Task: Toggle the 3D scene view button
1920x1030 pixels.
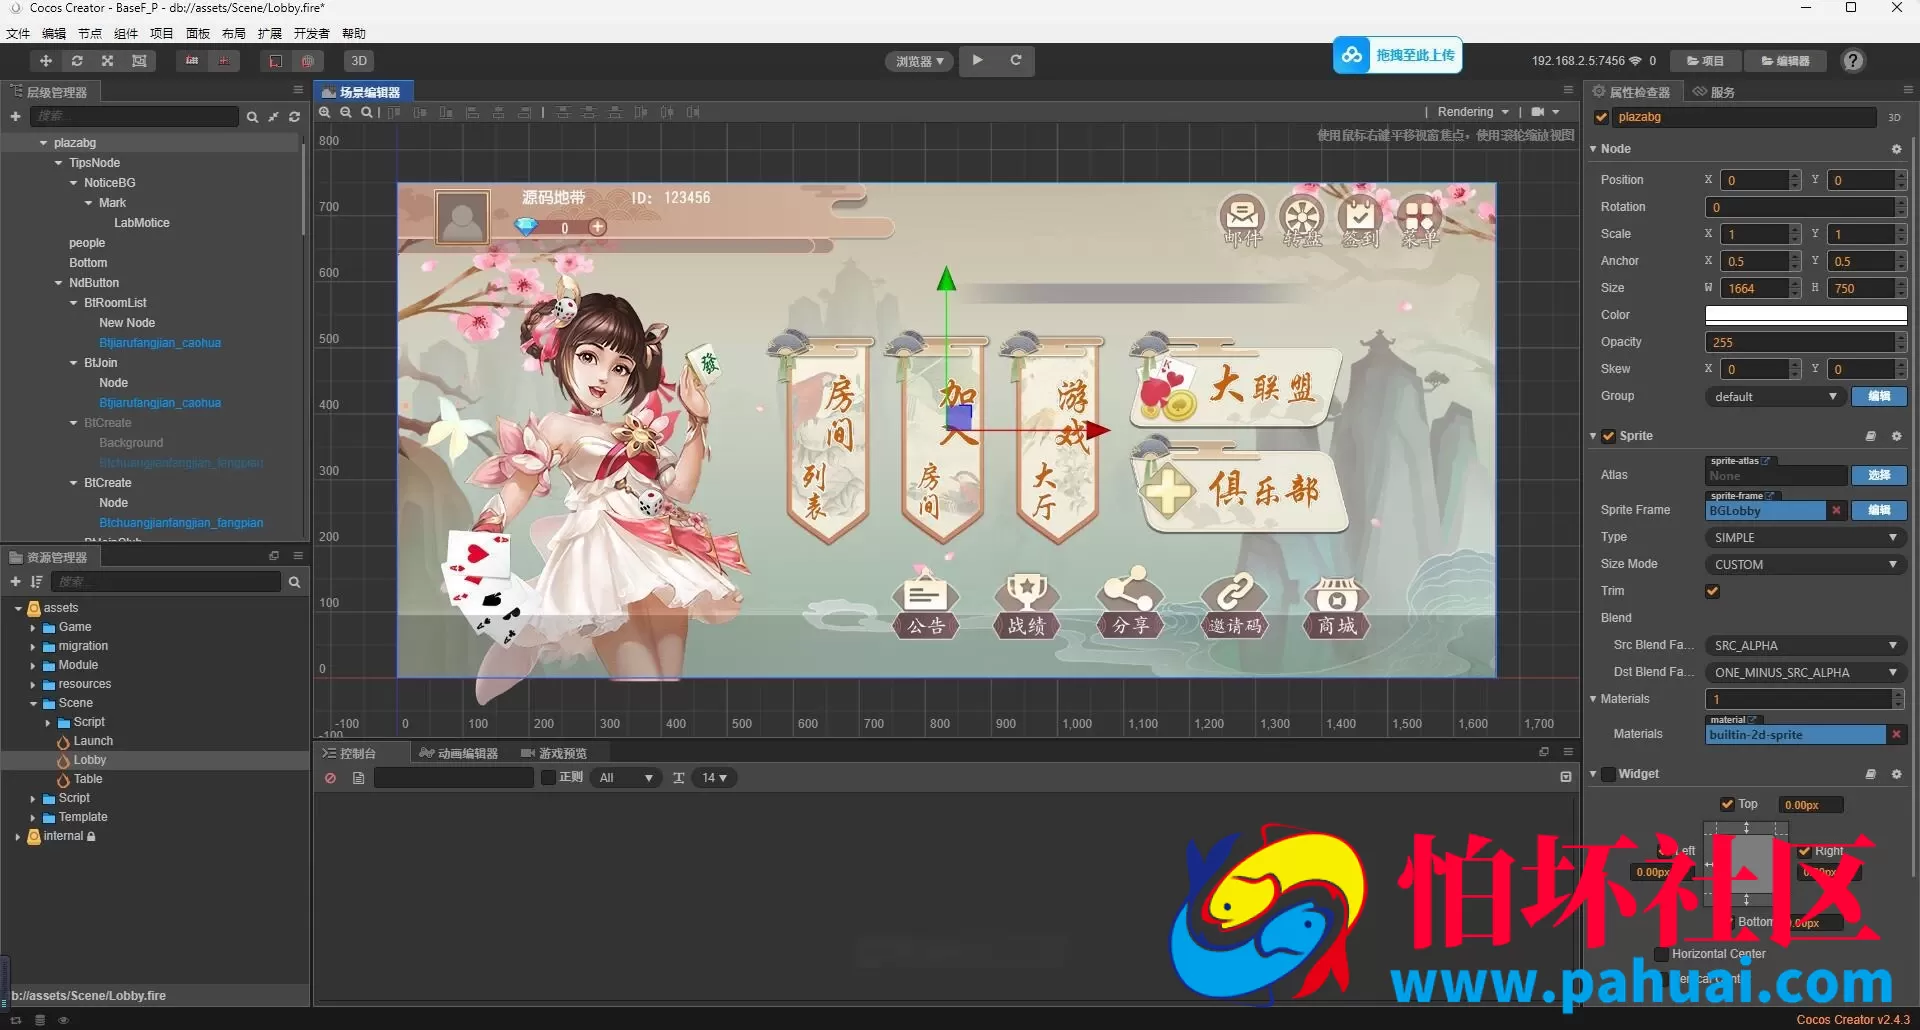Action: [359, 61]
